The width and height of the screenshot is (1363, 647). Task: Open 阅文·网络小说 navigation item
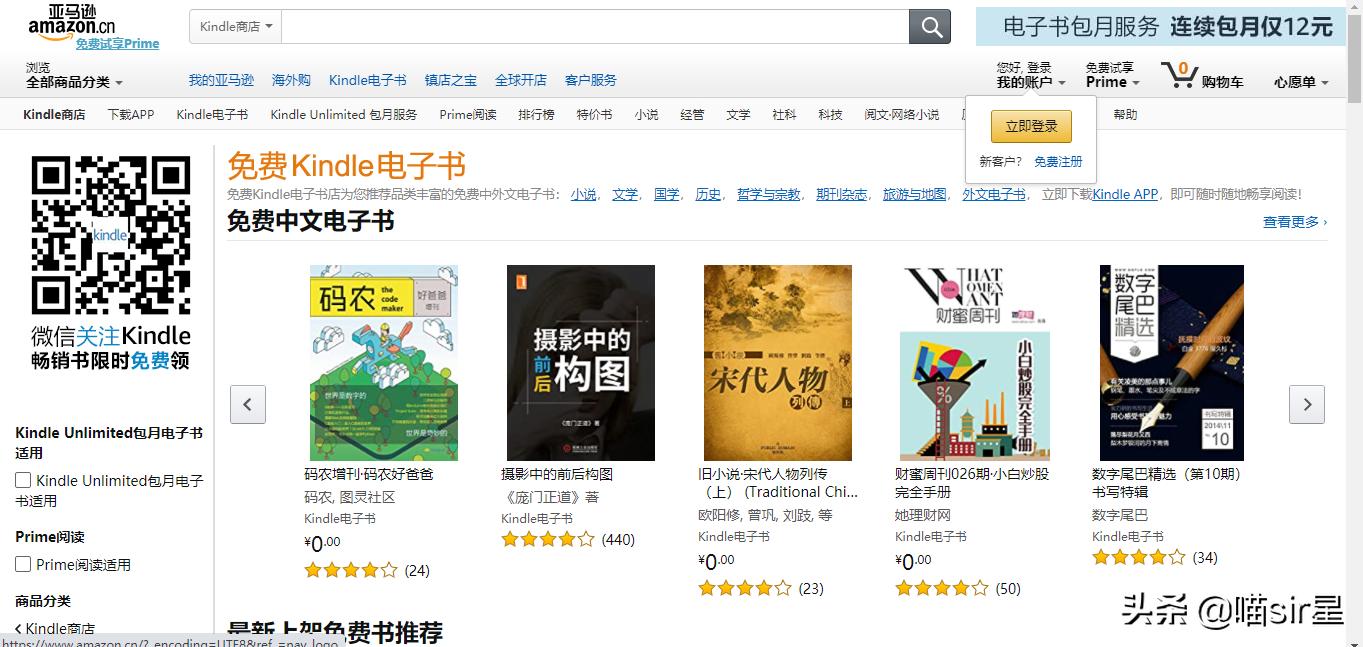pos(902,114)
